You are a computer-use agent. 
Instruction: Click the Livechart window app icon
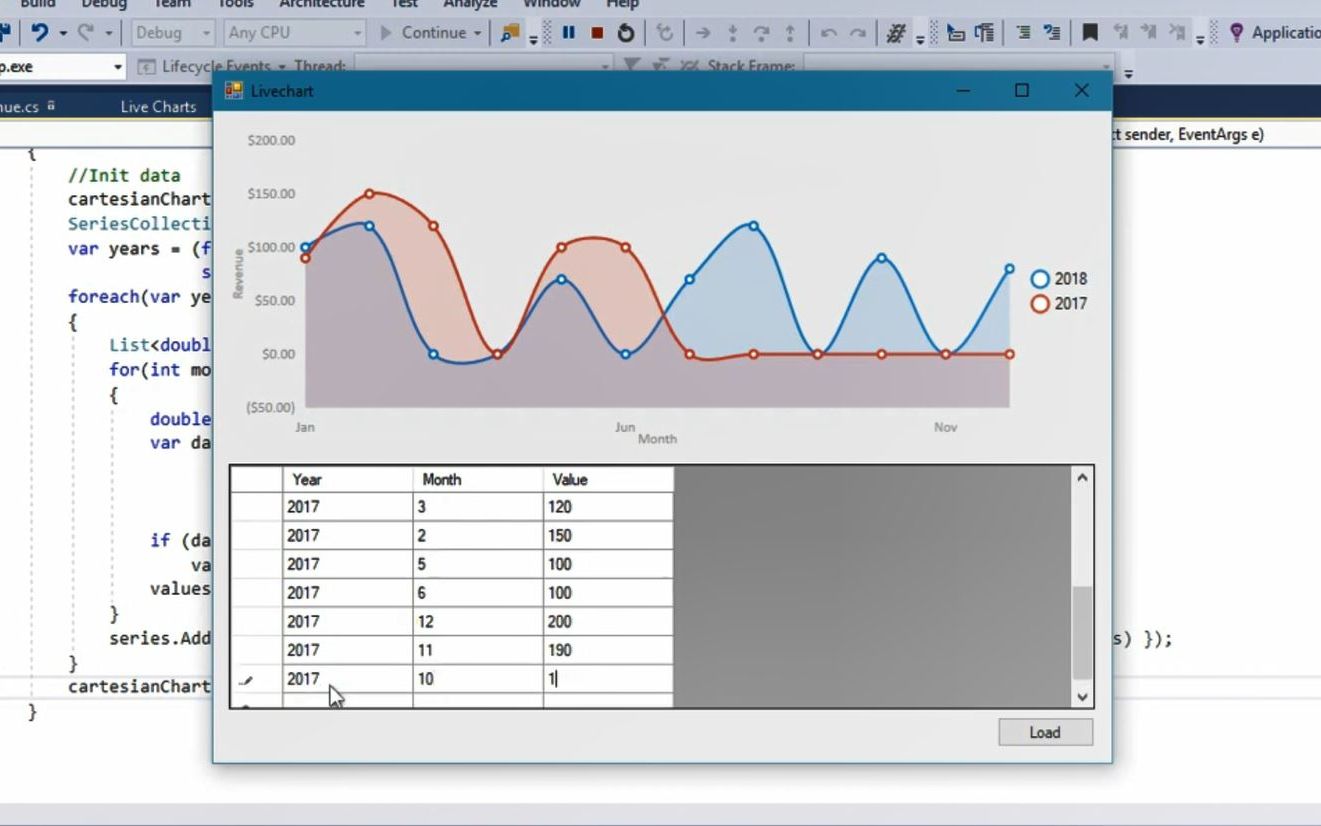(x=234, y=90)
